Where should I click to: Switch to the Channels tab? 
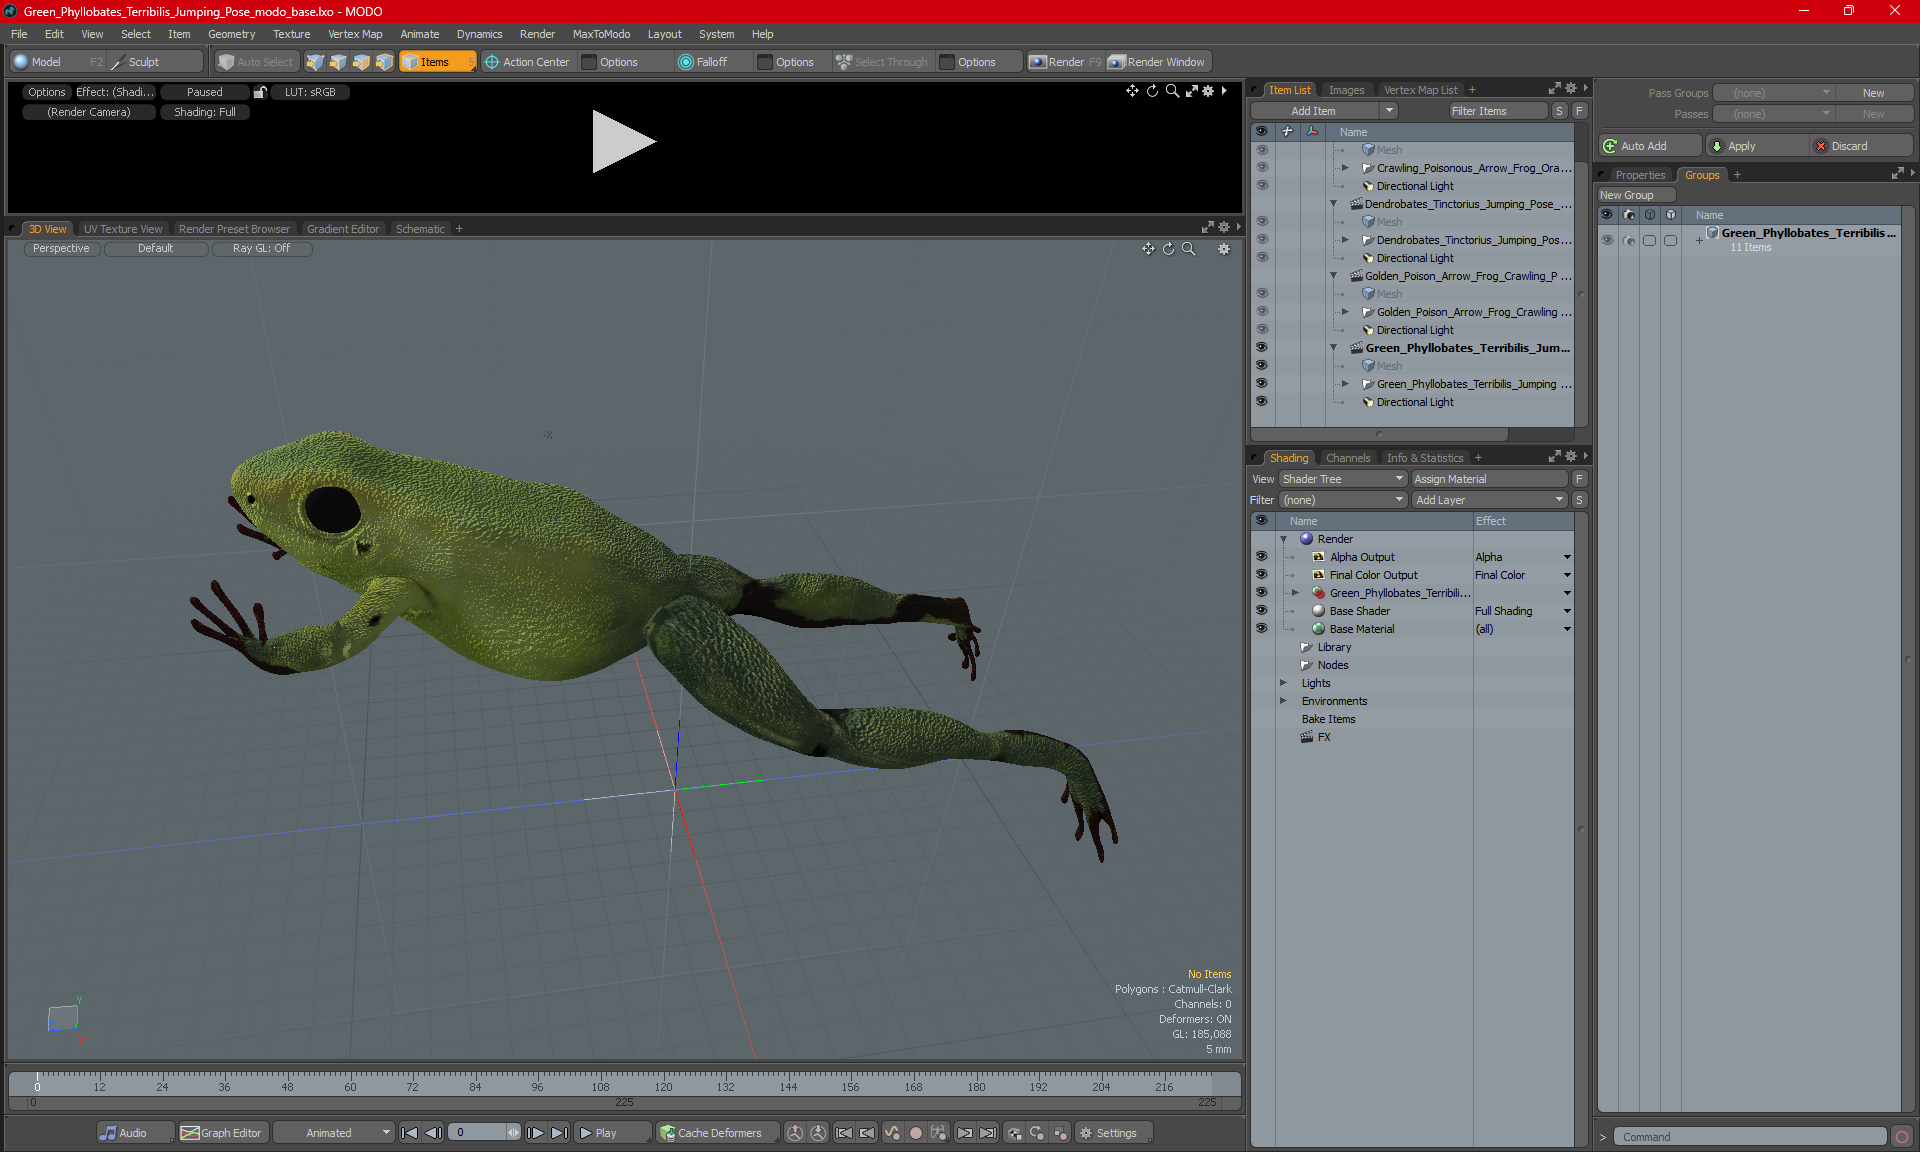pos(1348,458)
